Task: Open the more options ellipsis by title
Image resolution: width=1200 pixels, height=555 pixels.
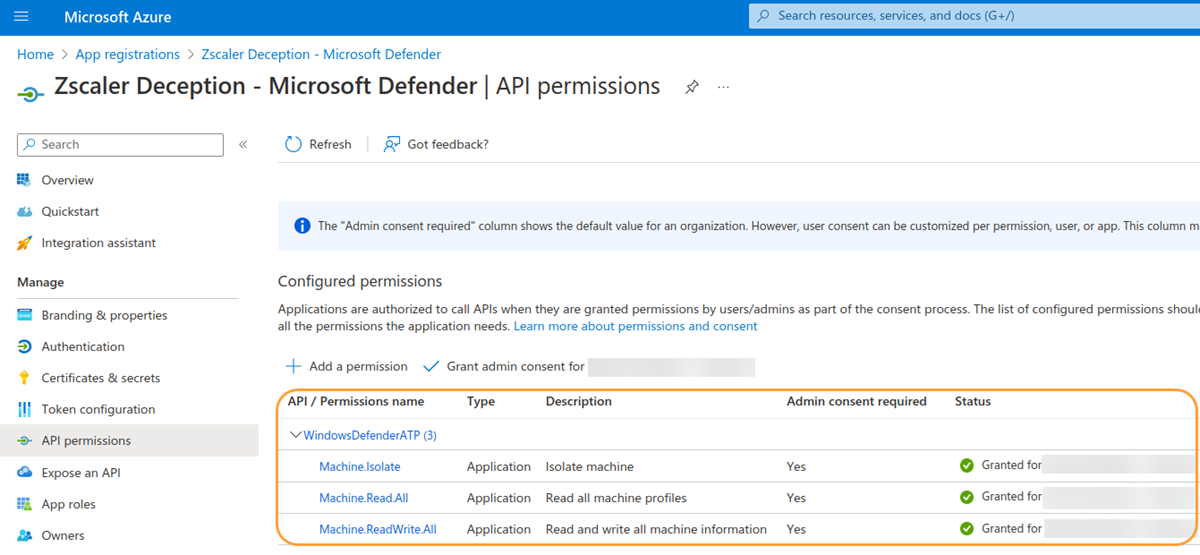Action: click(723, 87)
